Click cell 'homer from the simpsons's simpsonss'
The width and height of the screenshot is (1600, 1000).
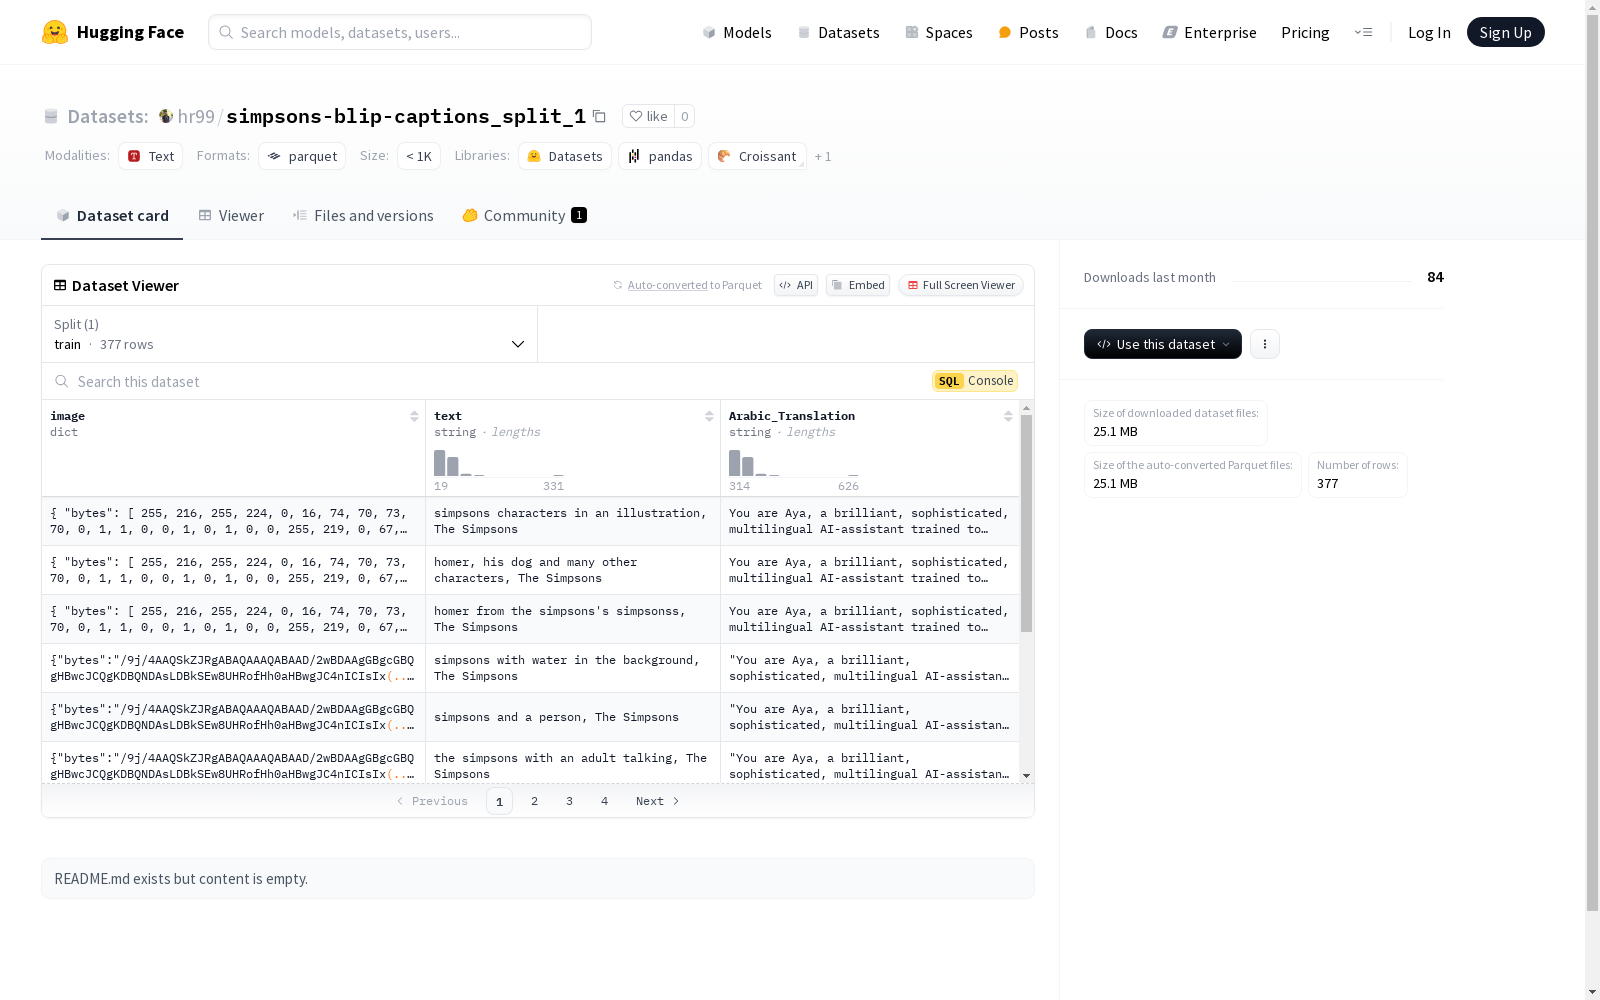573,619
